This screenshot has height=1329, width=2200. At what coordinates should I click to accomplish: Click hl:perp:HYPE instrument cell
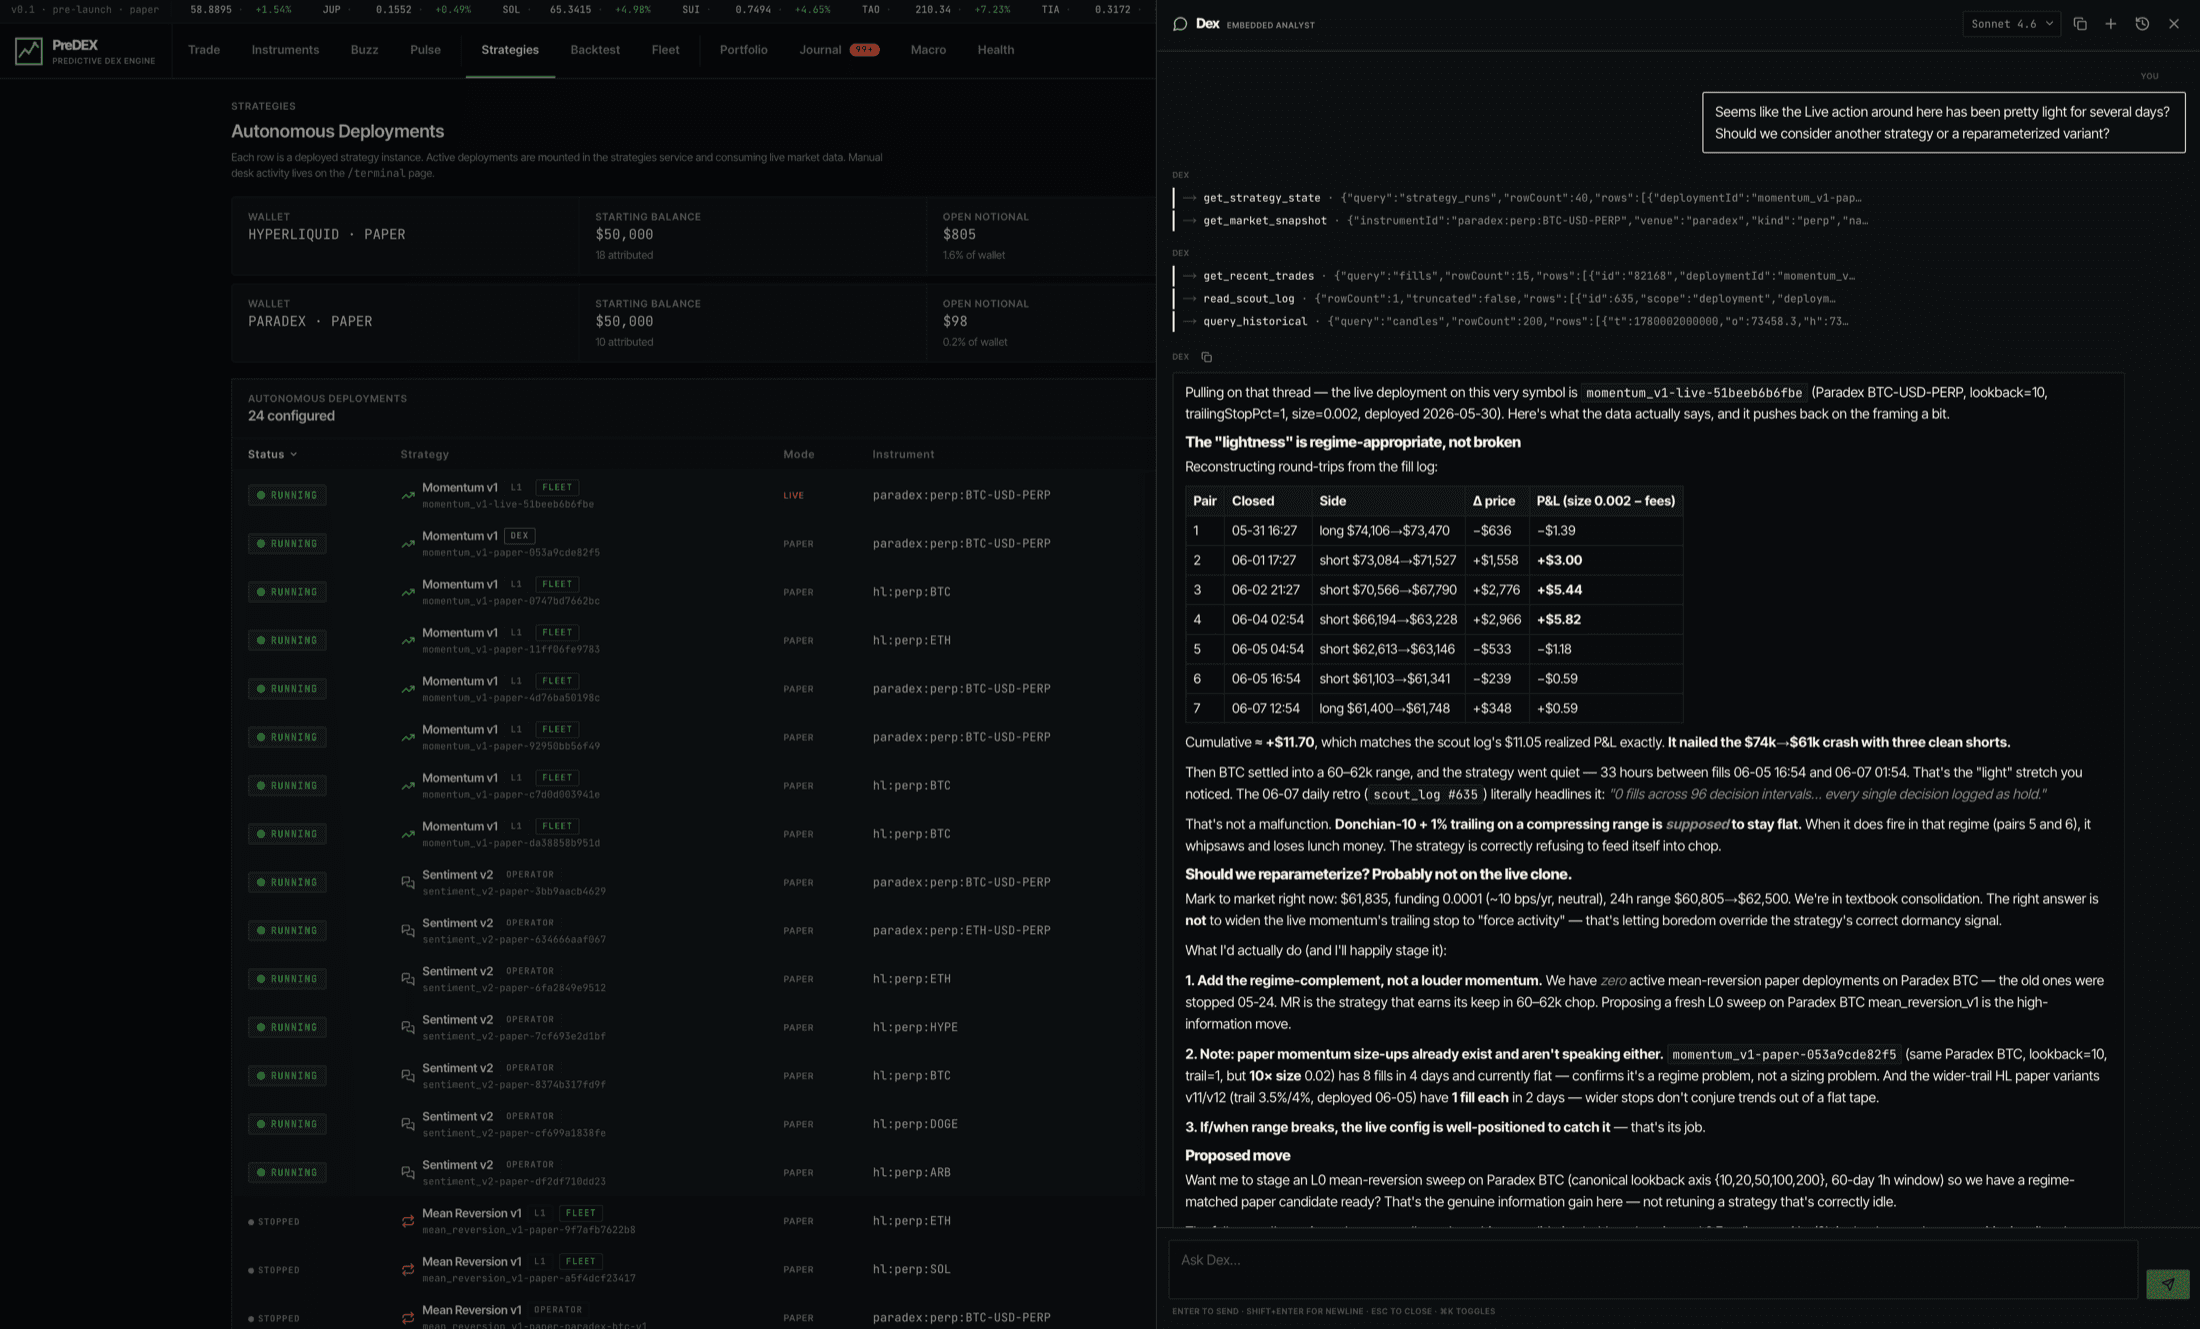915,1028
